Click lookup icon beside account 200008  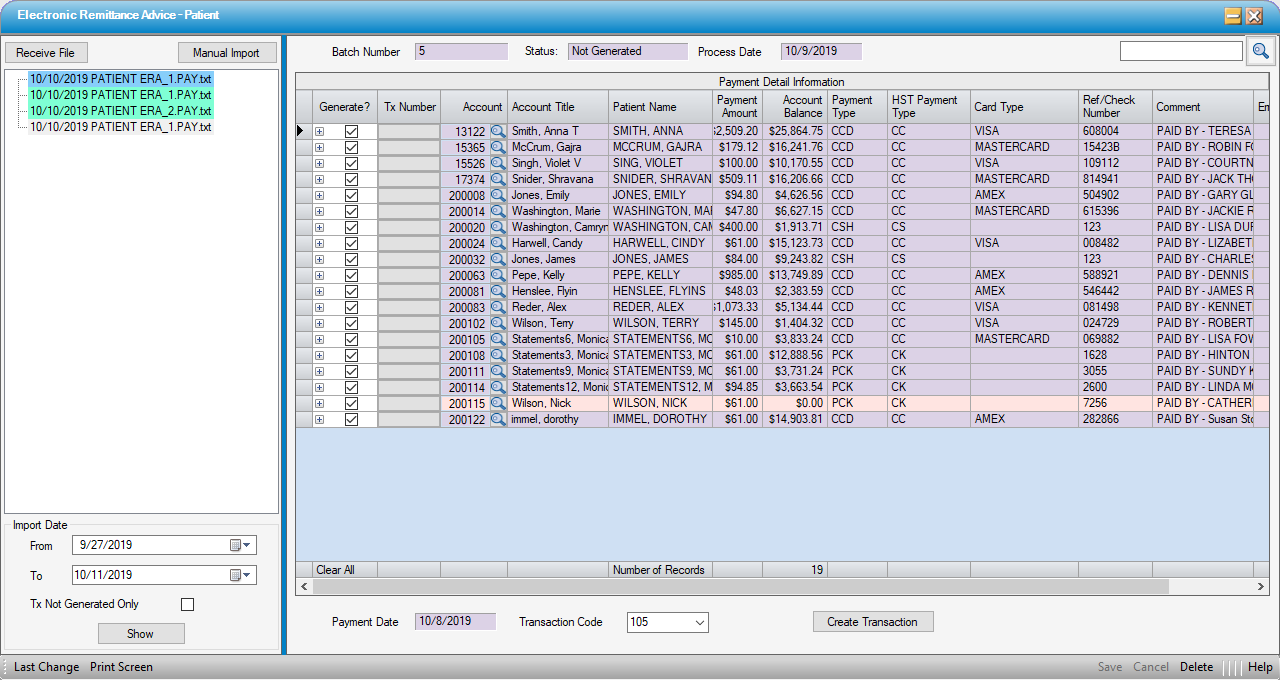point(497,195)
